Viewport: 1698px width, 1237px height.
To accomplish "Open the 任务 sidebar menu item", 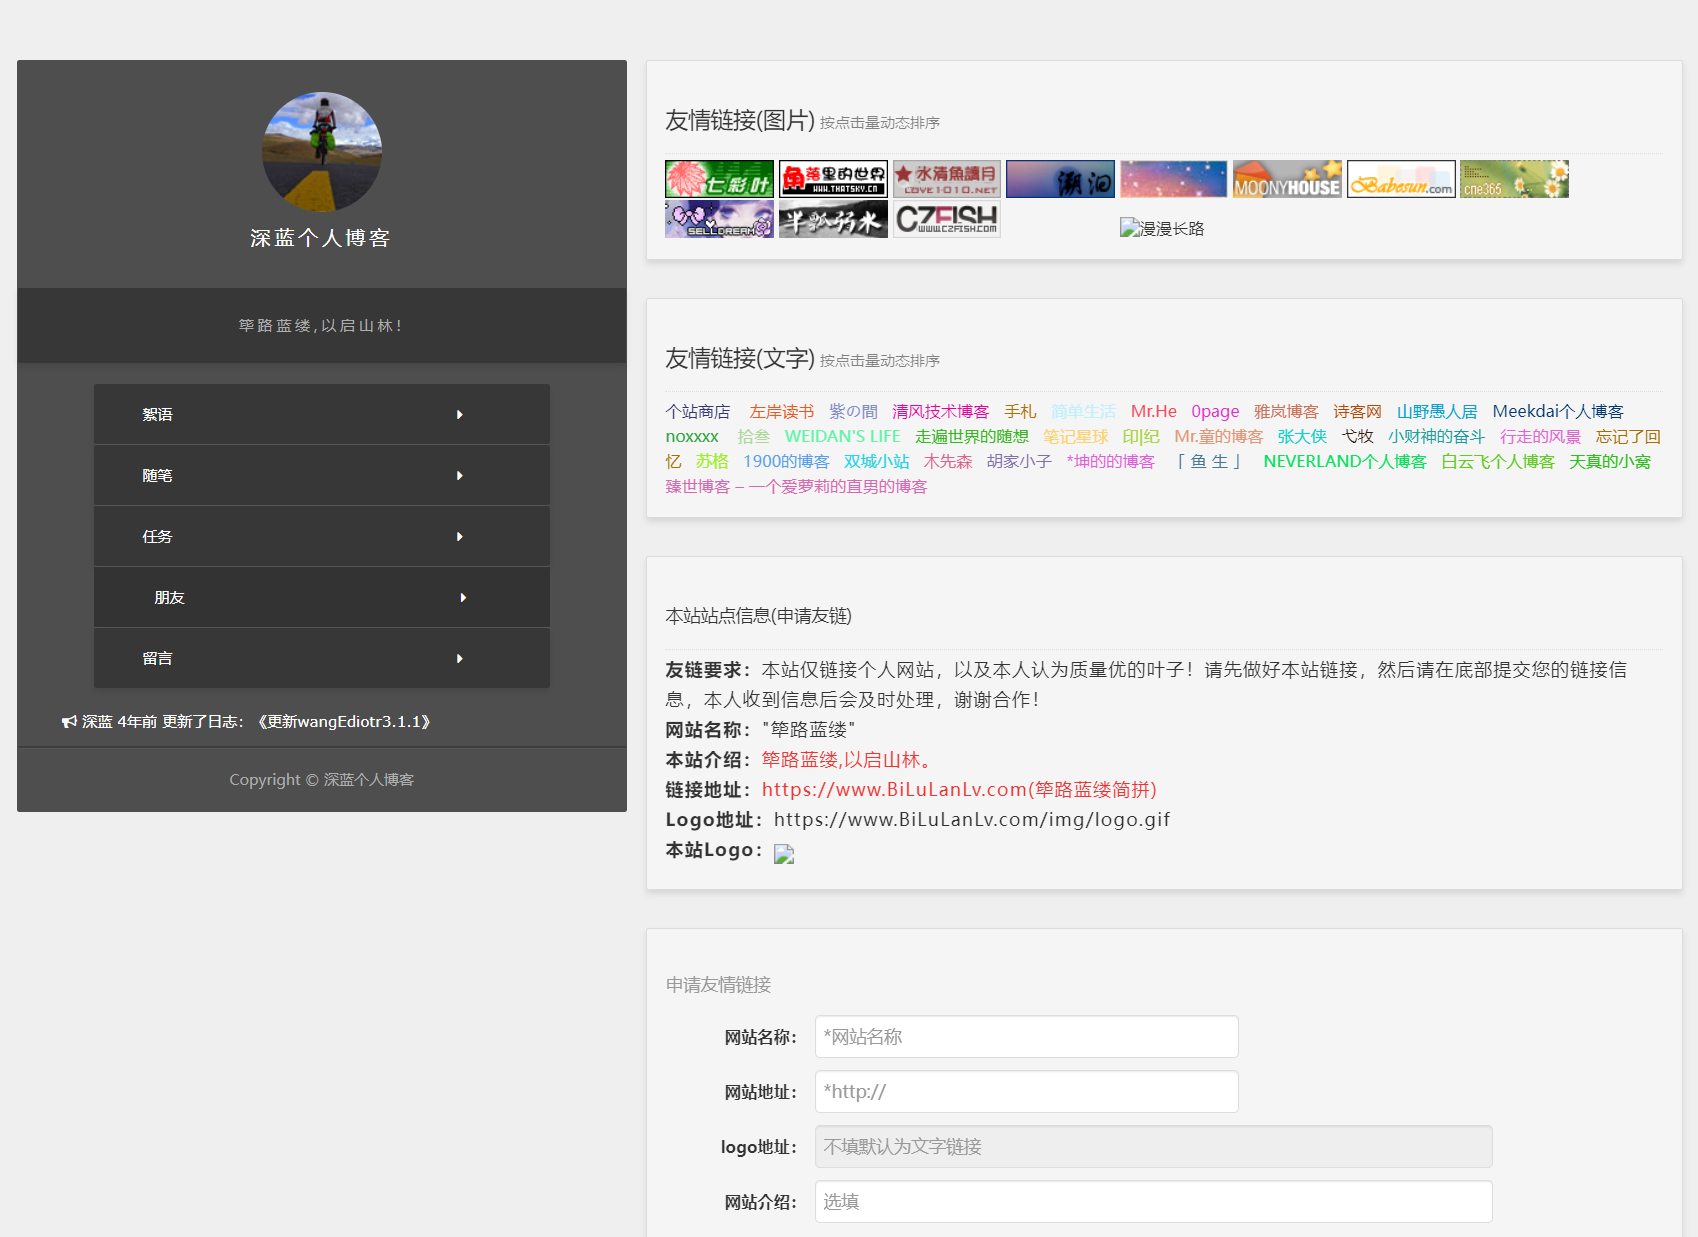I will (322, 536).
